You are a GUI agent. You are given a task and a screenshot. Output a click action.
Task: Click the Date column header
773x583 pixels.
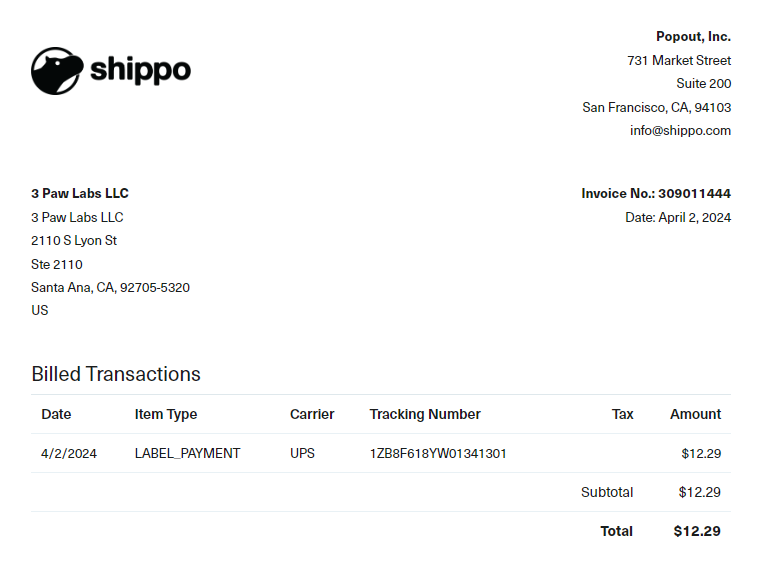tap(56, 414)
